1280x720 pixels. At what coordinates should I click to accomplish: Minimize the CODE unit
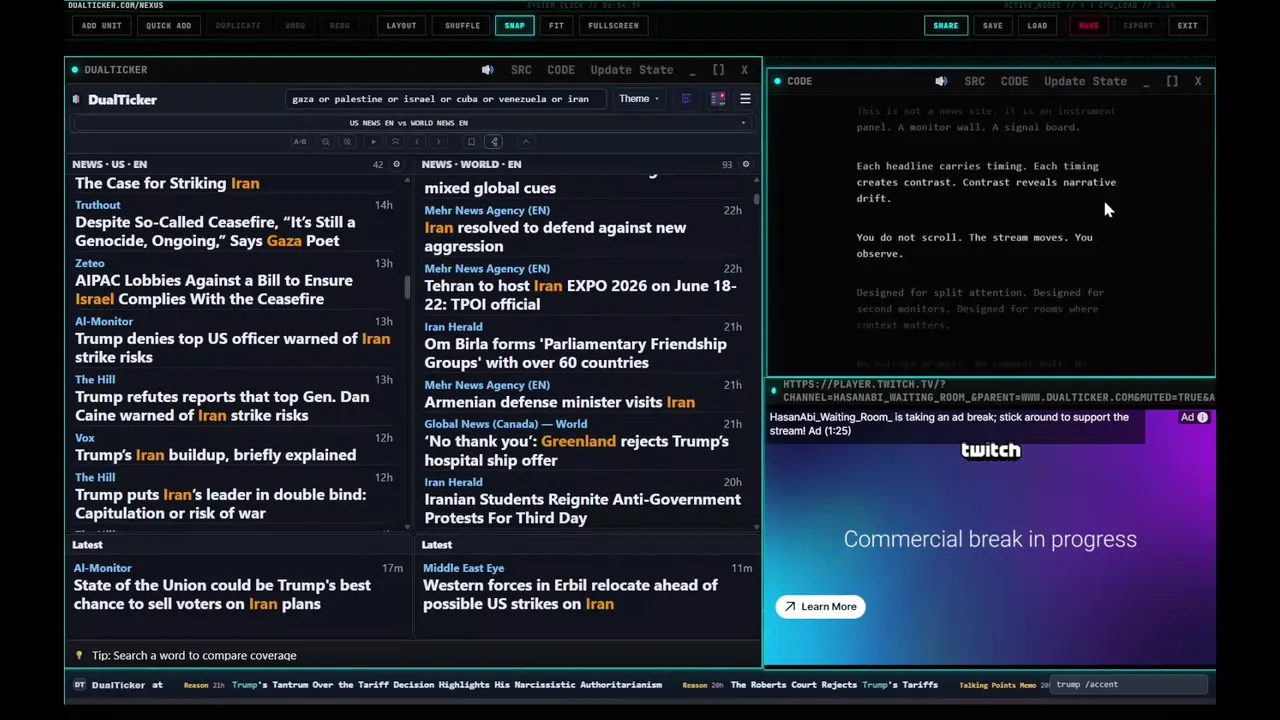1146,81
